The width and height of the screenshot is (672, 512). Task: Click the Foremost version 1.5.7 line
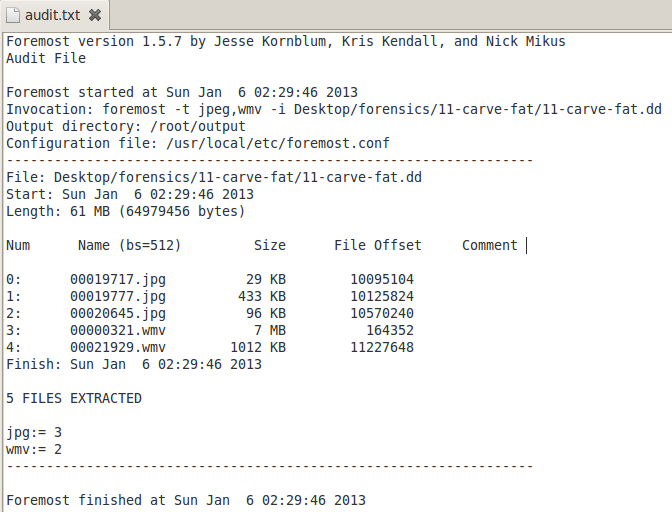(x=285, y=41)
